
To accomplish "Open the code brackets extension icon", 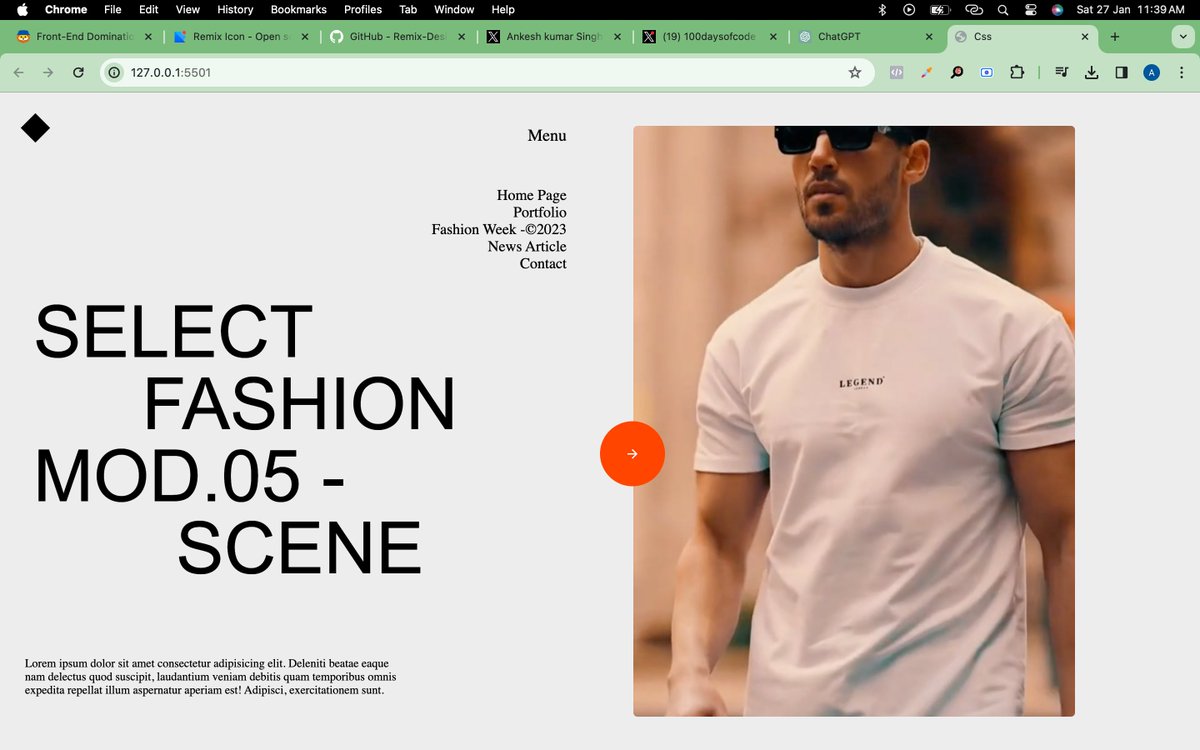I will click(897, 72).
